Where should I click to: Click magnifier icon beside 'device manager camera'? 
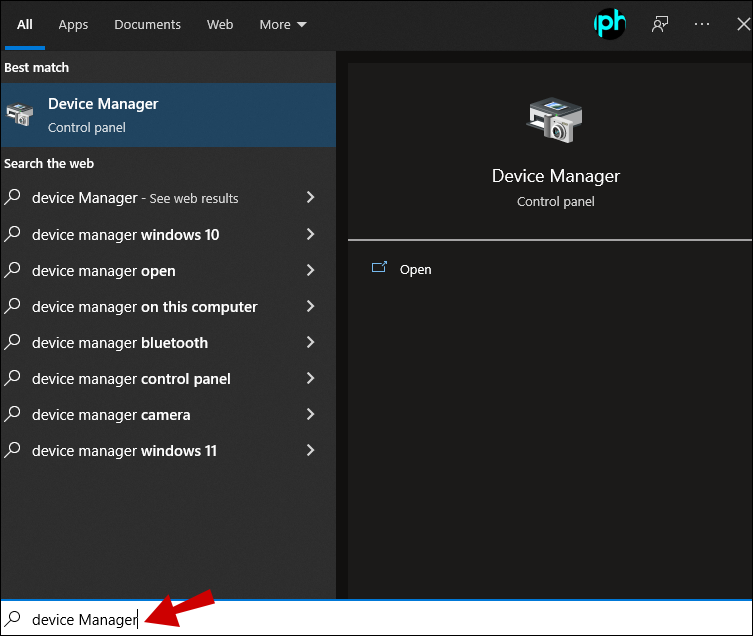pyautogui.click(x=14, y=414)
